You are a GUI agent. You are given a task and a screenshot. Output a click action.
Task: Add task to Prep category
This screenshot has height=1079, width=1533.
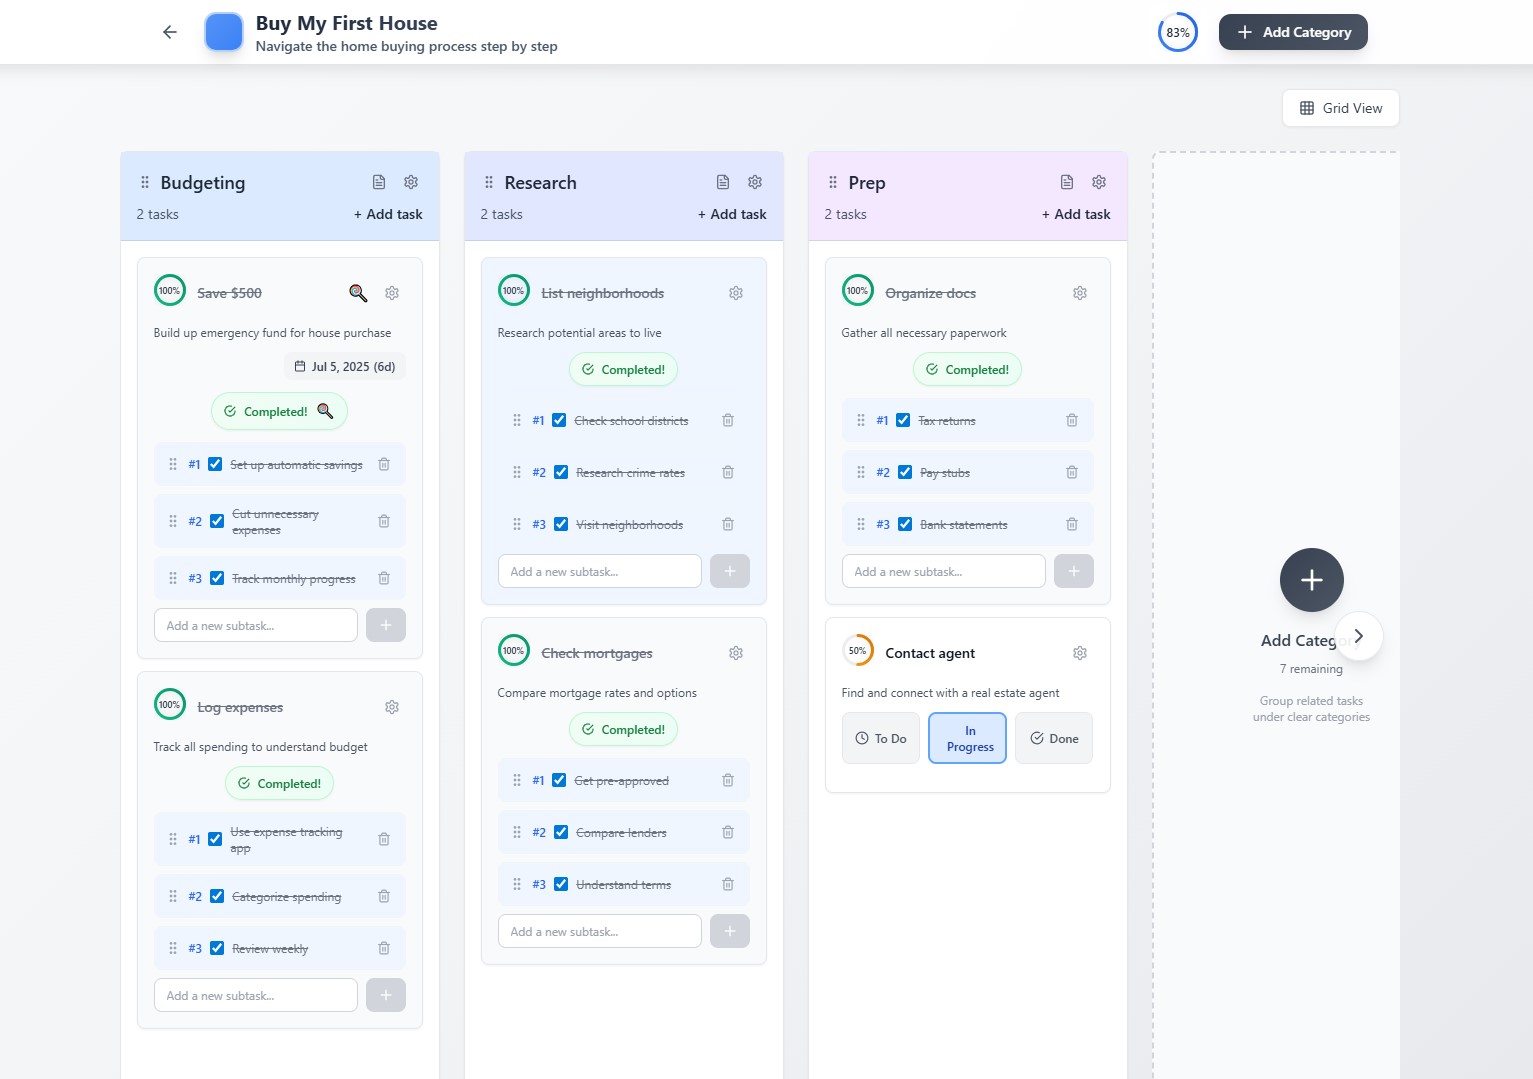[1076, 214]
